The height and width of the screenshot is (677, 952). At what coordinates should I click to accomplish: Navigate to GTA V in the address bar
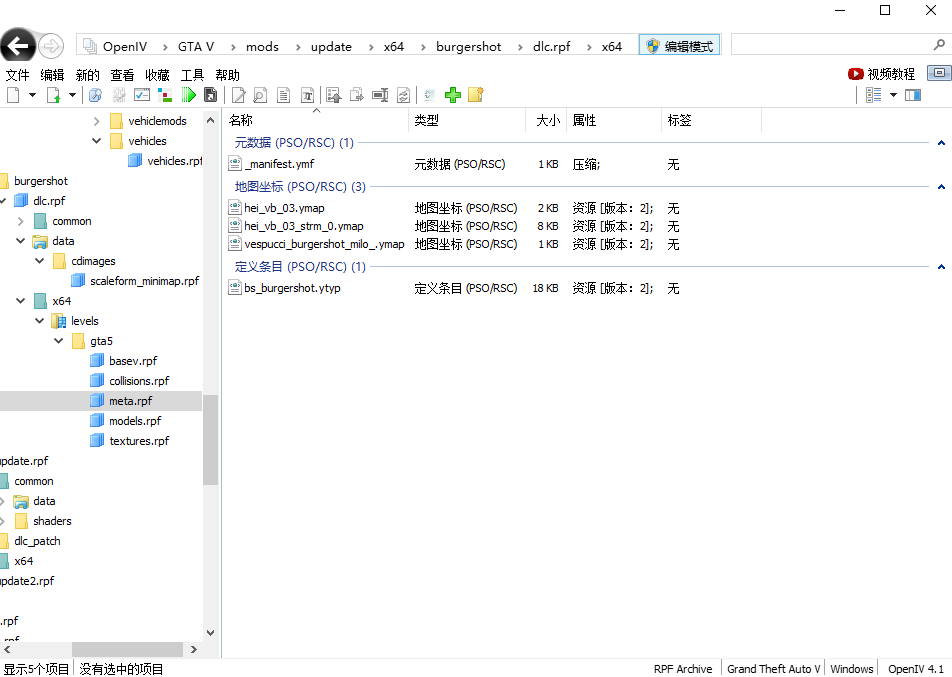tap(196, 47)
